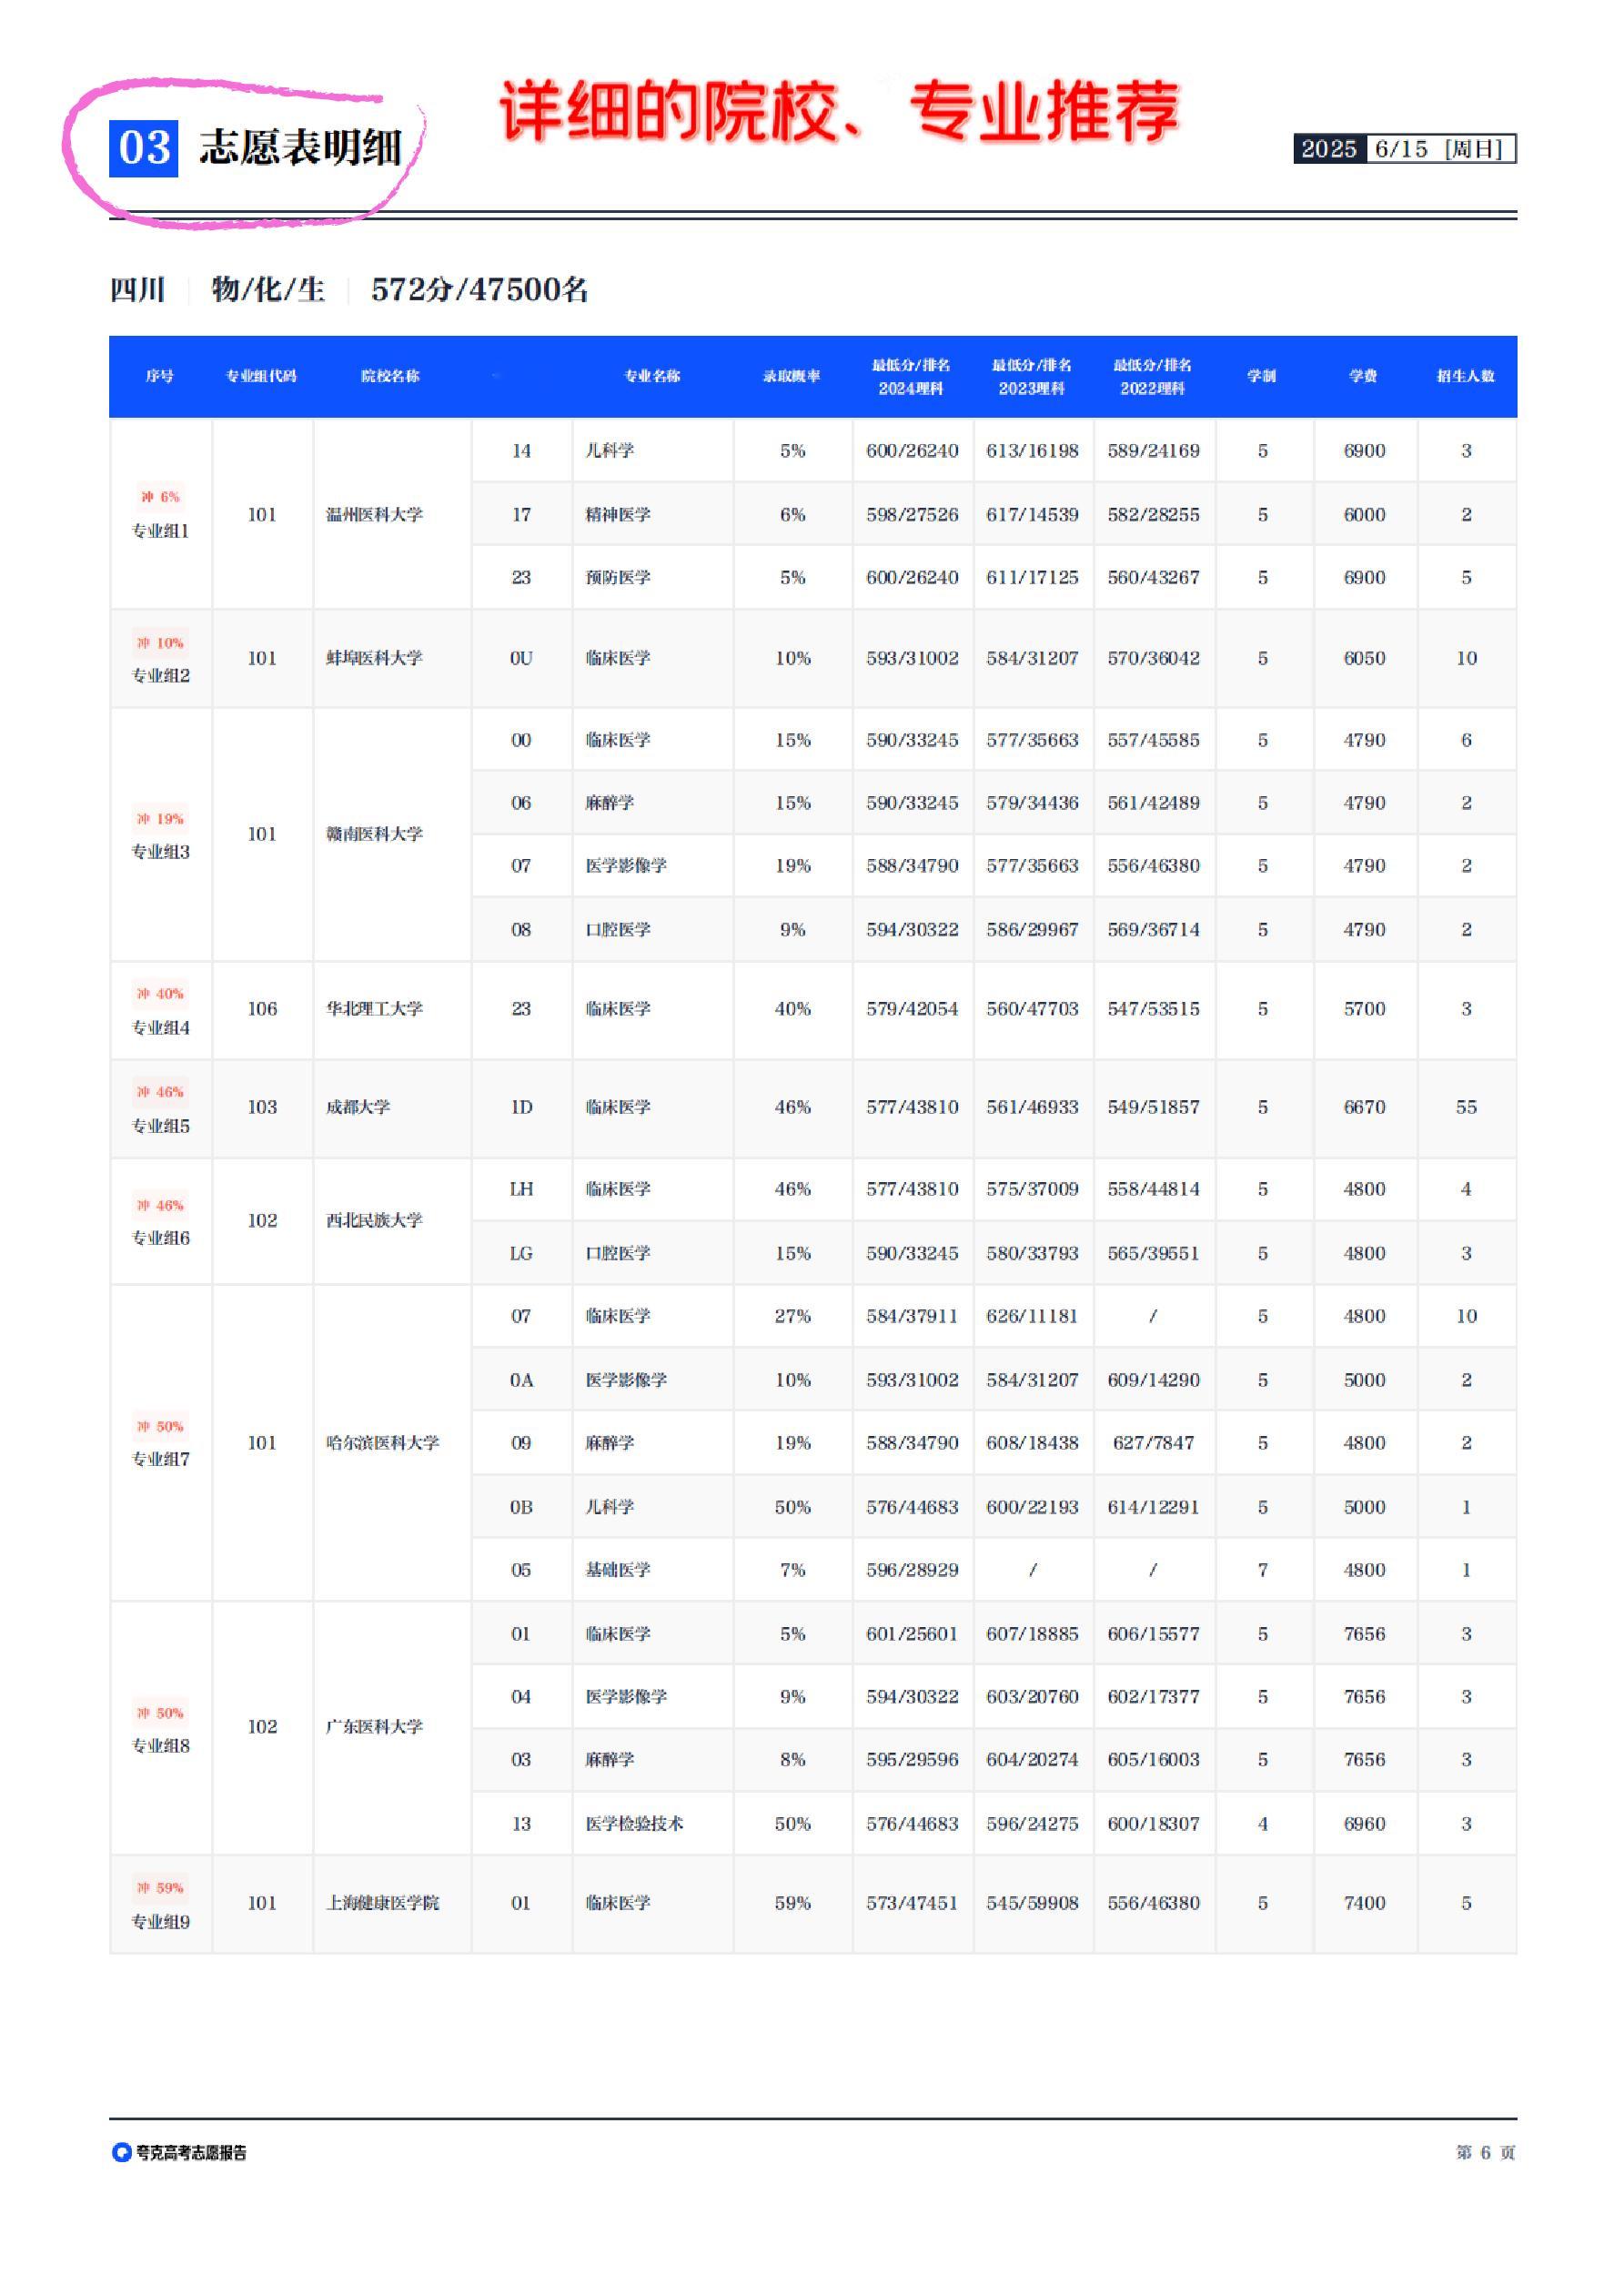Select 华北理工大学 in the school column
Screen dimensions: 1624x2295
pyautogui.click(x=374, y=1009)
